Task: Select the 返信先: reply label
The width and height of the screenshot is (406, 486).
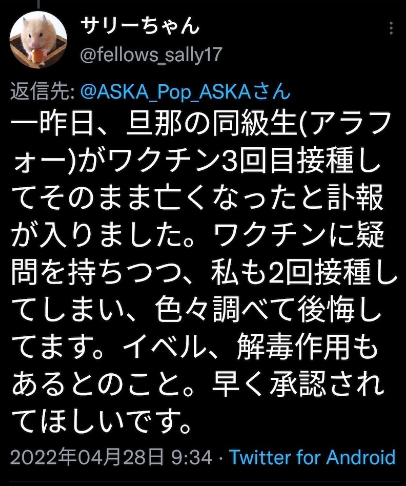Action: coord(42,92)
